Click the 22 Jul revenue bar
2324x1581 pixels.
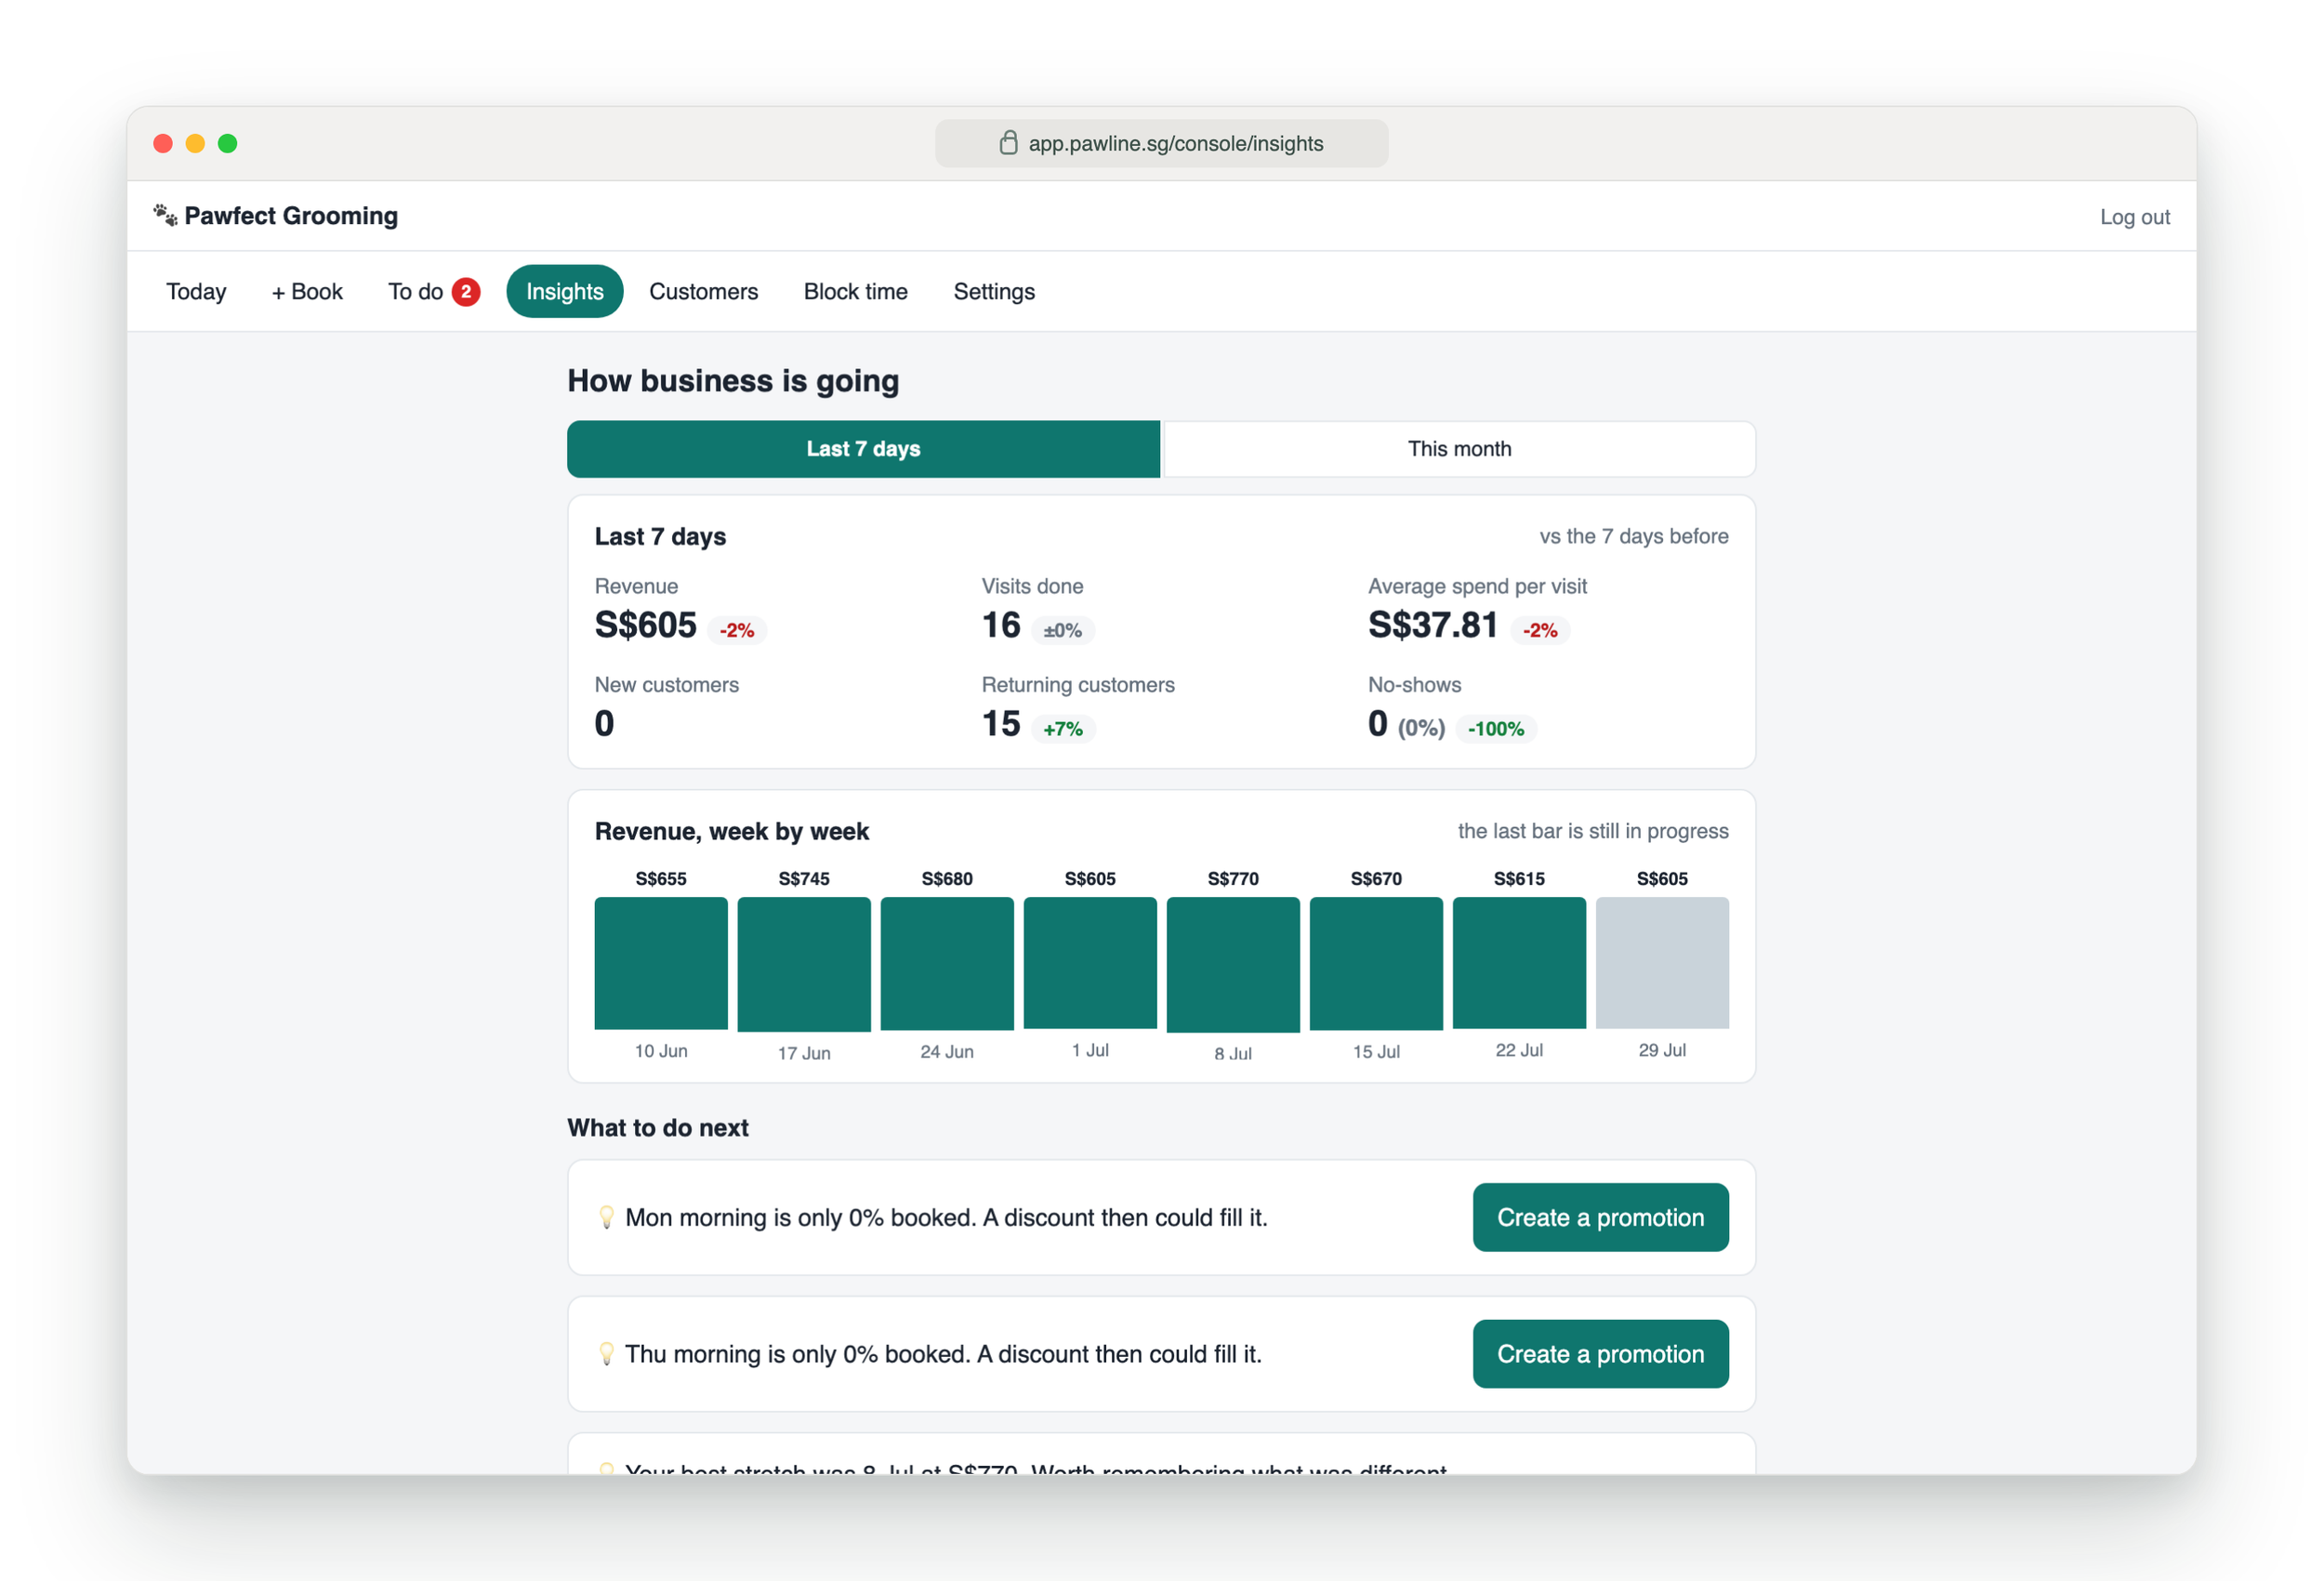tap(1519, 962)
